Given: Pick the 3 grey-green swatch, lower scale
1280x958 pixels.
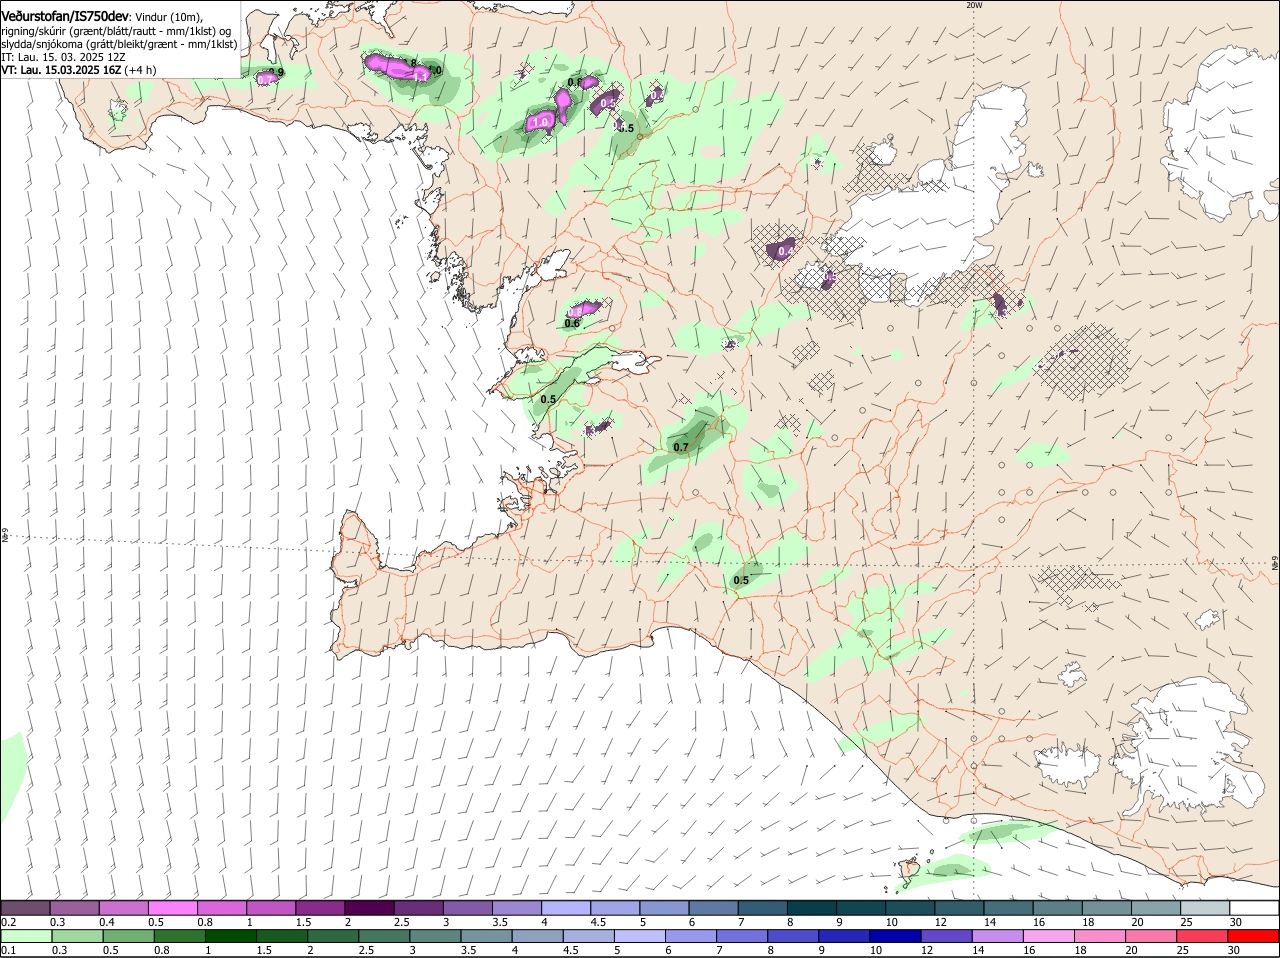Looking at the screenshot, I should tap(435, 936).
